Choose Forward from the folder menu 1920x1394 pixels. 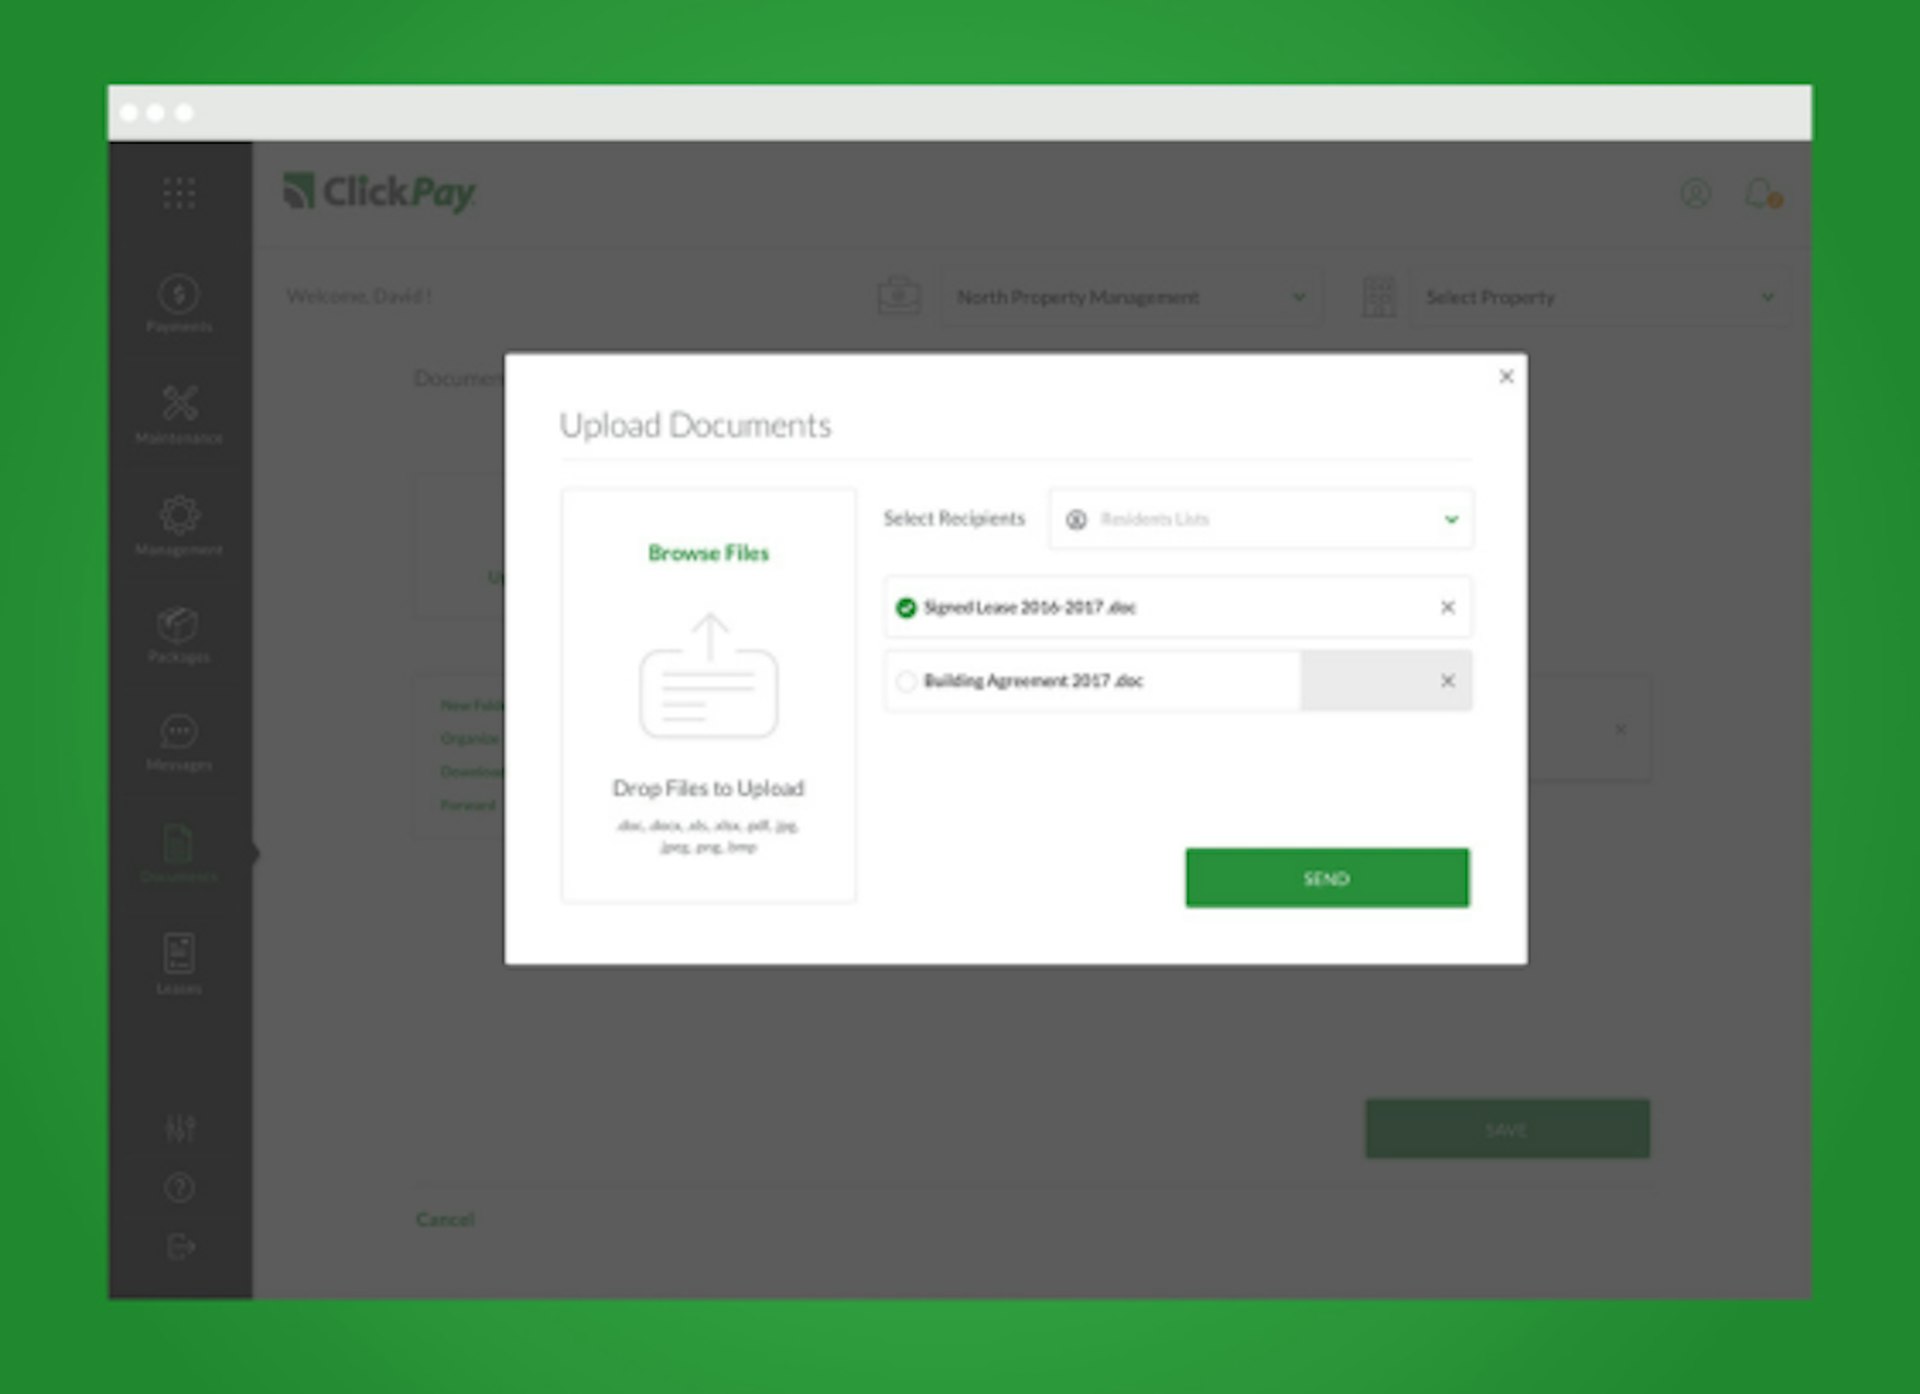point(466,804)
